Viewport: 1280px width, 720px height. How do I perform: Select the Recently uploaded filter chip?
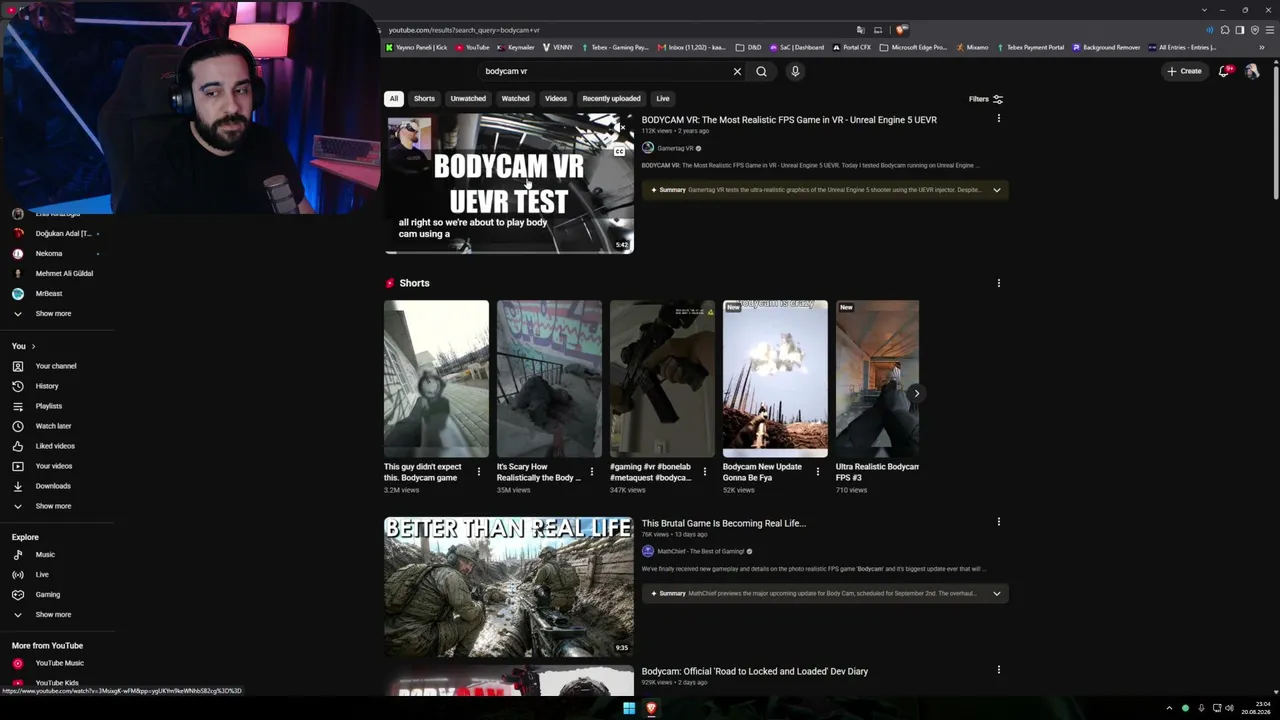(611, 98)
